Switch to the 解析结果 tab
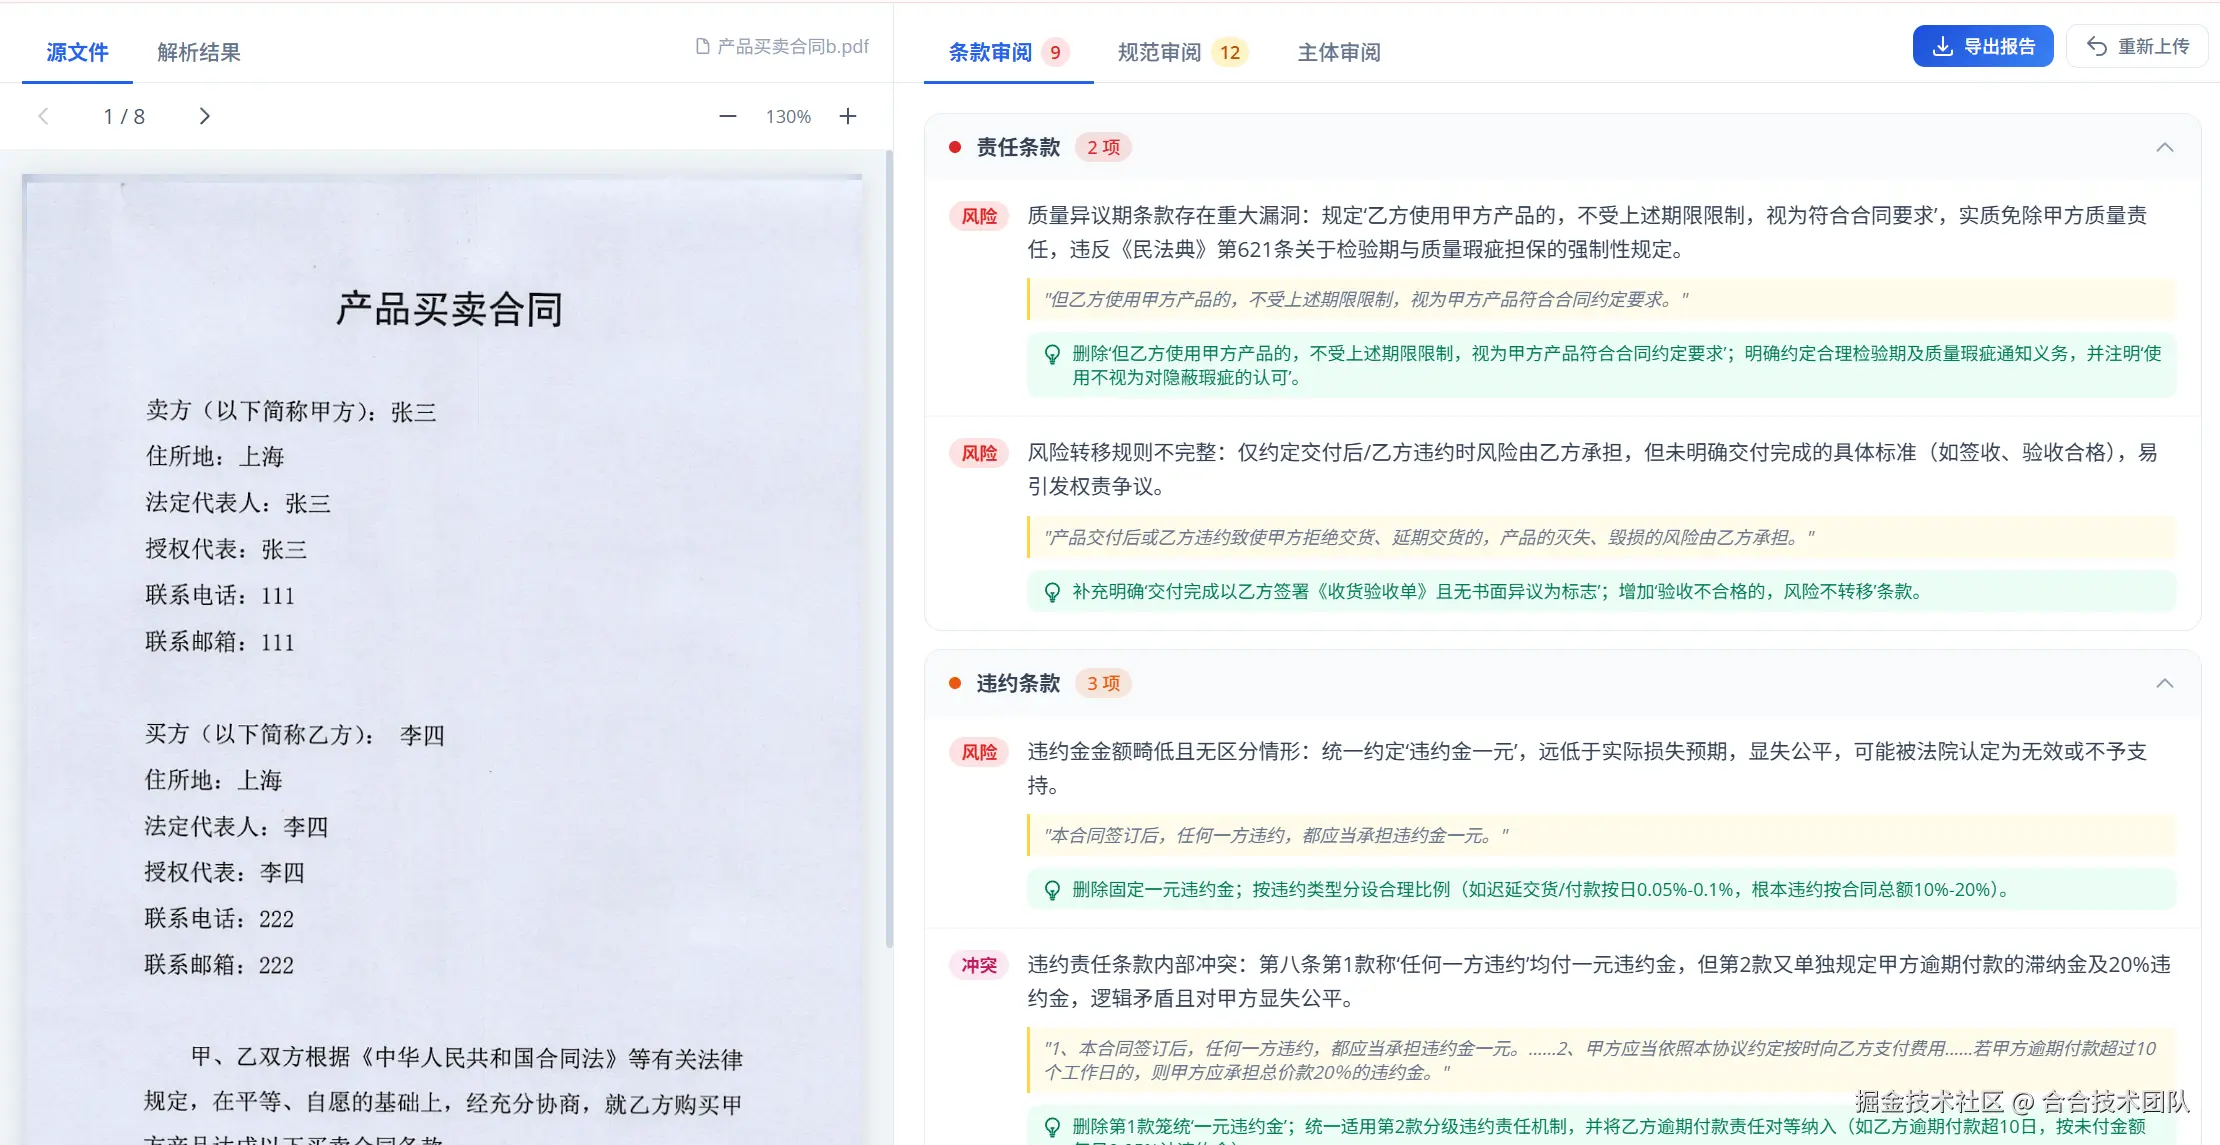 click(x=197, y=51)
